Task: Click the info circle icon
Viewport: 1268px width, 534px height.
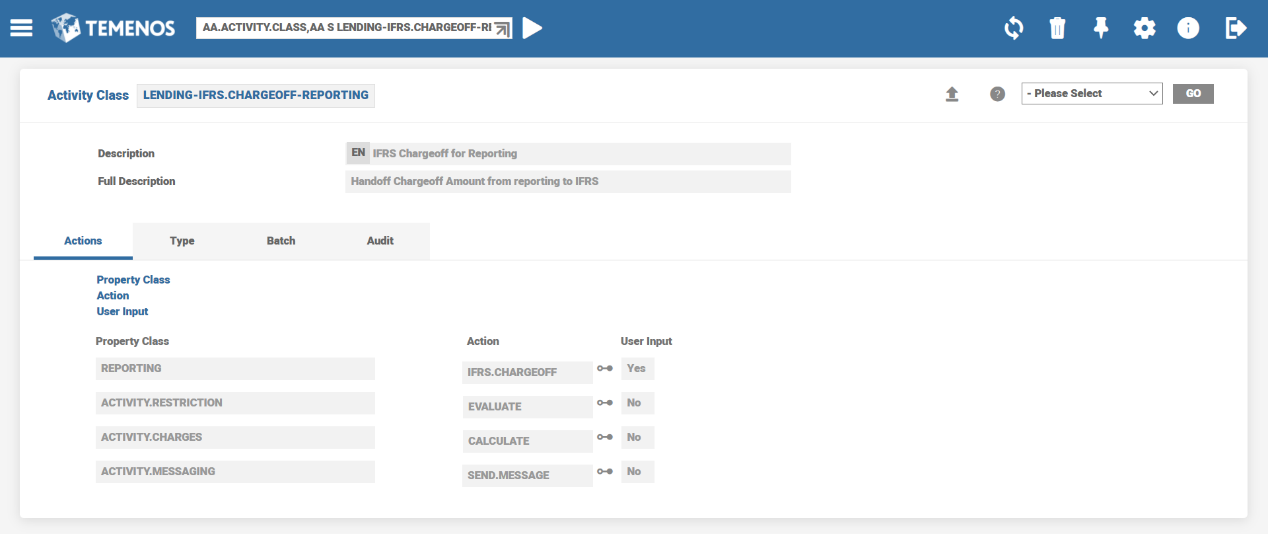Action: tap(1188, 28)
